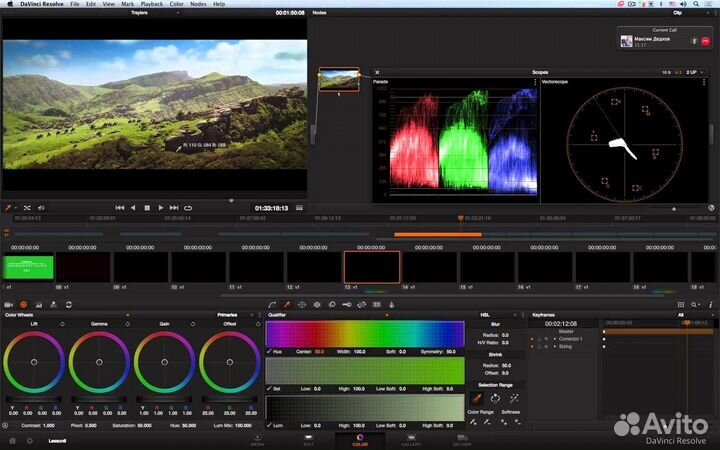This screenshot has width=720, height=450.
Task: Toggle the Lum qualifier checkbox
Action: pyautogui.click(x=270, y=424)
